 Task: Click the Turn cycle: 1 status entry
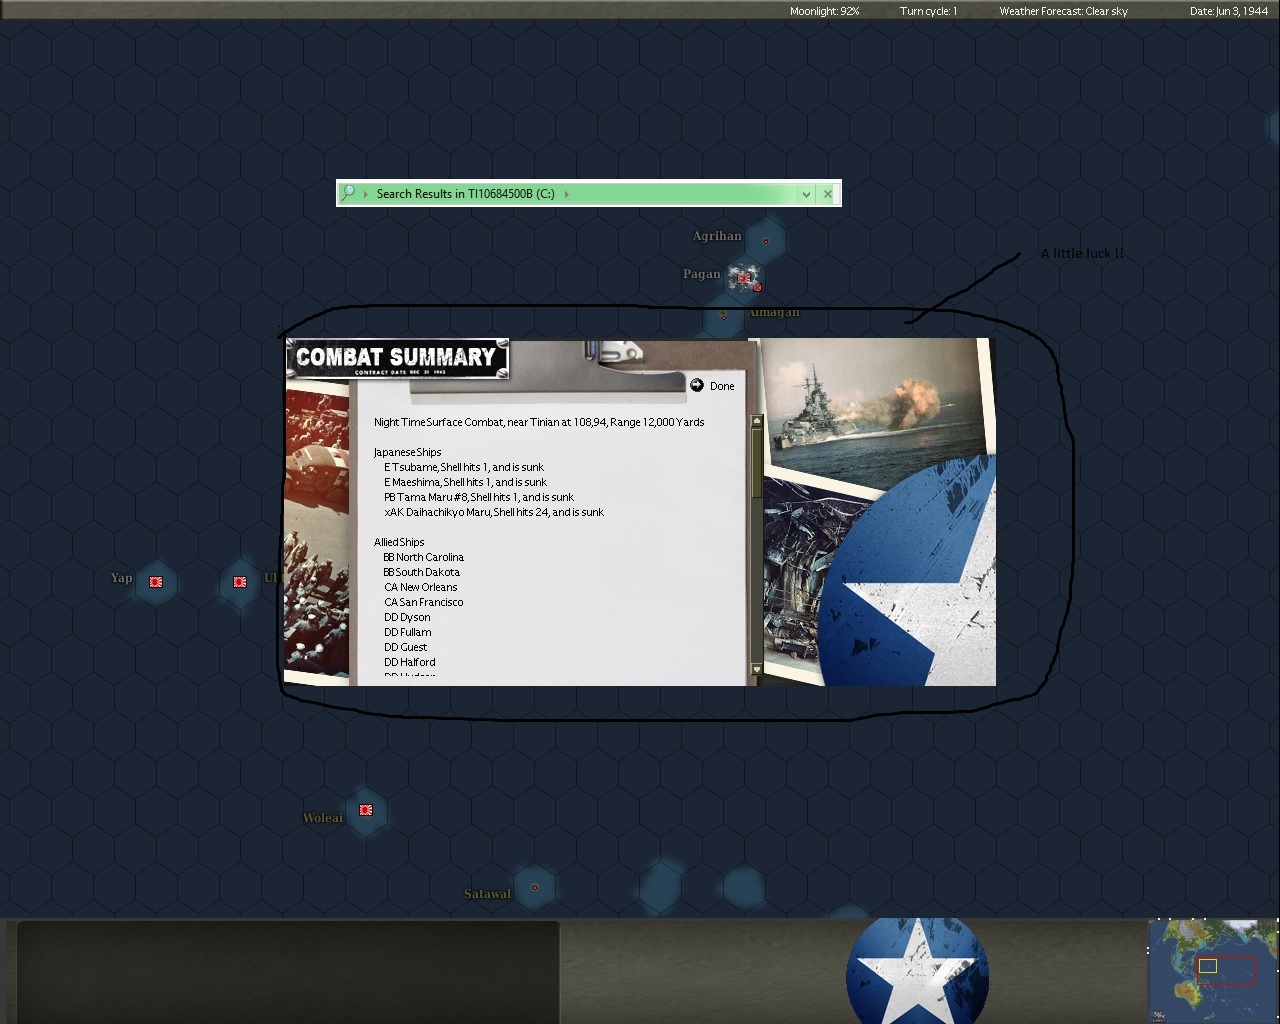pyautogui.click(x=928, y=11)
